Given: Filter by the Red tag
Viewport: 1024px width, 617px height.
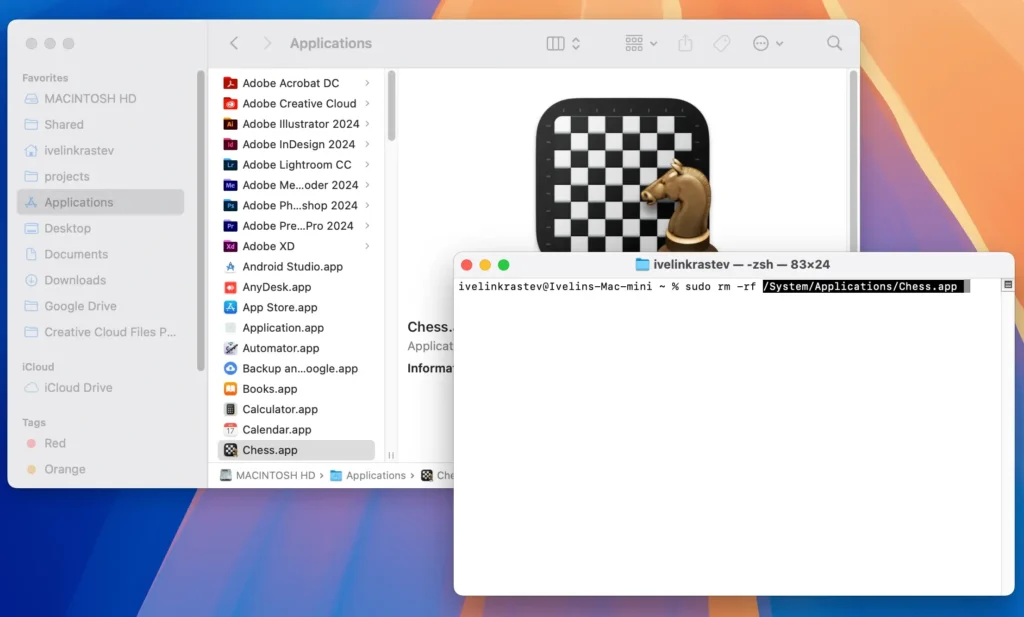Looking at the screenshot, I should pos(101,443).
